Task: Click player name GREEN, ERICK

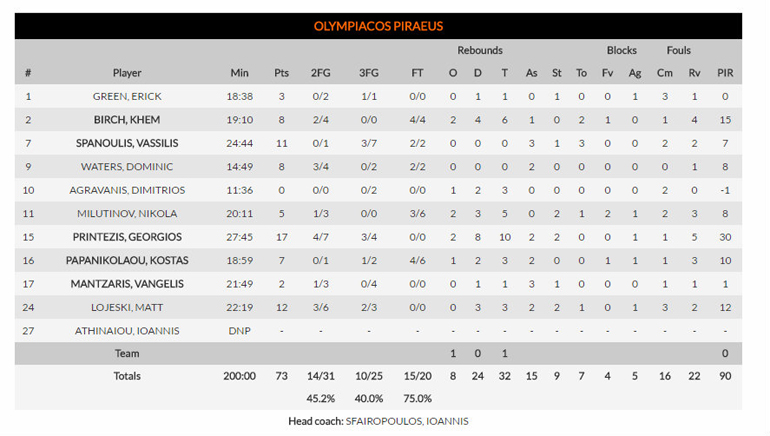Action: (127, 97)
